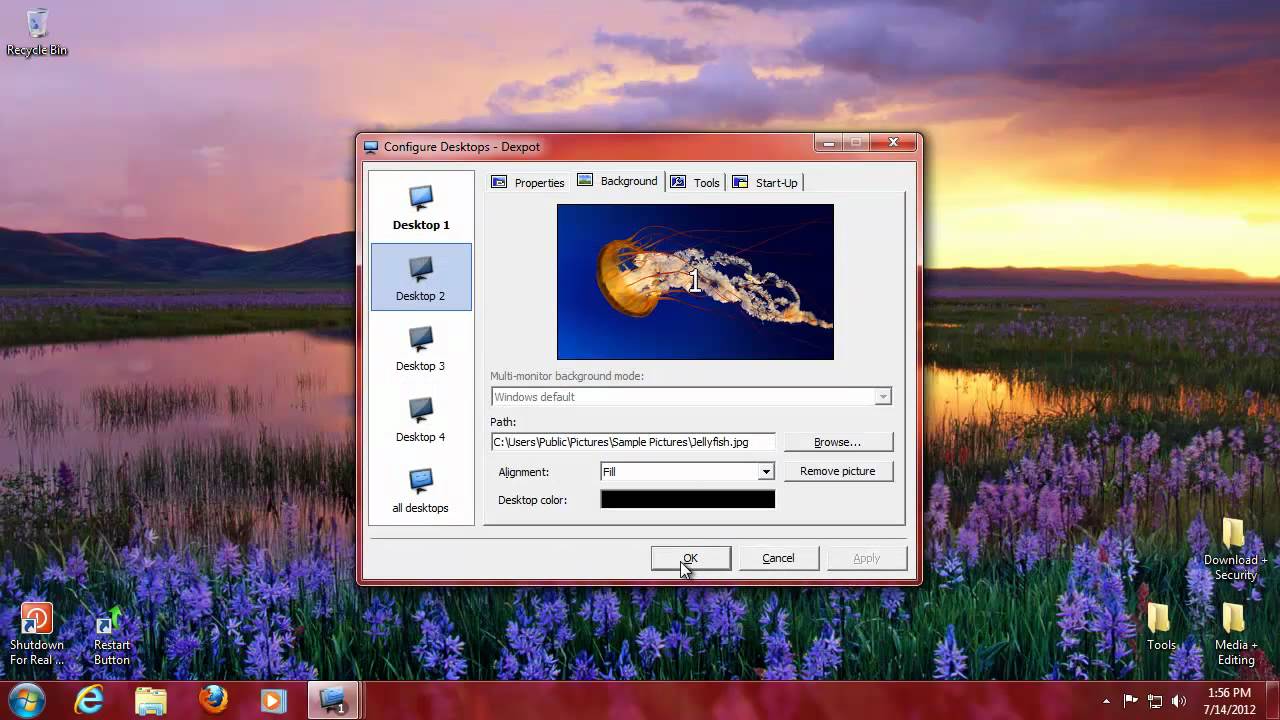
Task: Select Desktop 1 in the desktop list
Action: [x=421, y=207]
